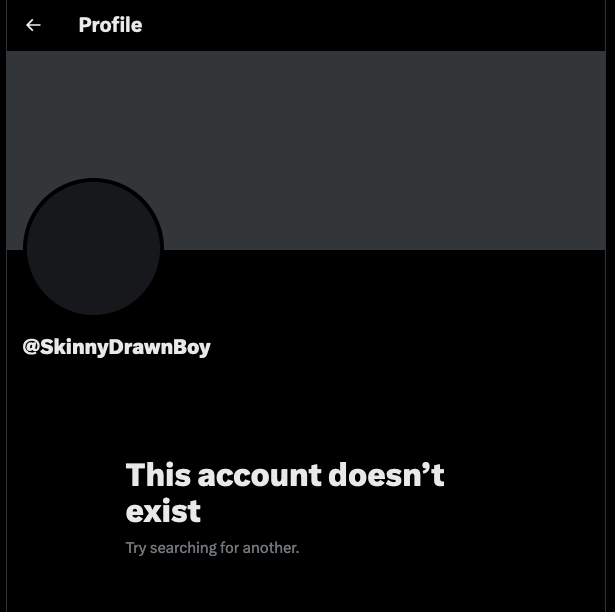Click the word "doesn't" in the heading
This screenshot has height=612, width=615.
tap(386, 474)
